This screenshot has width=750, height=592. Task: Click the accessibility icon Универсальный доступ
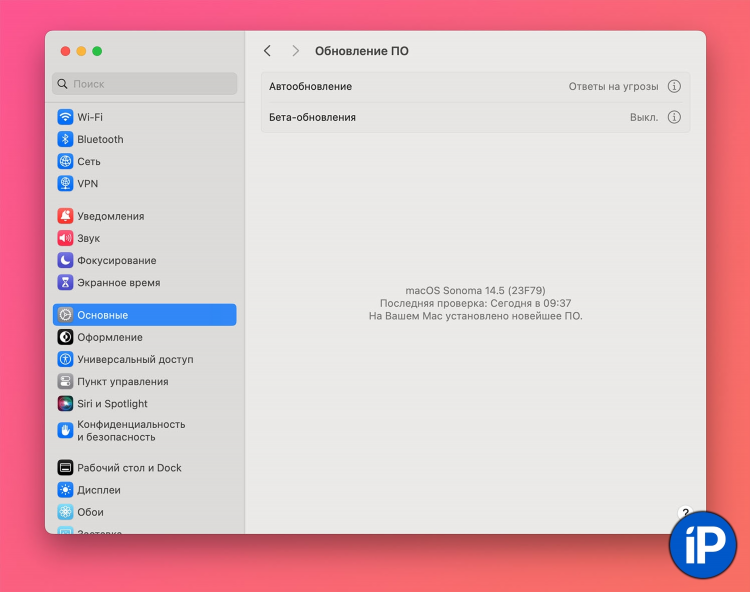pos(65,359)
